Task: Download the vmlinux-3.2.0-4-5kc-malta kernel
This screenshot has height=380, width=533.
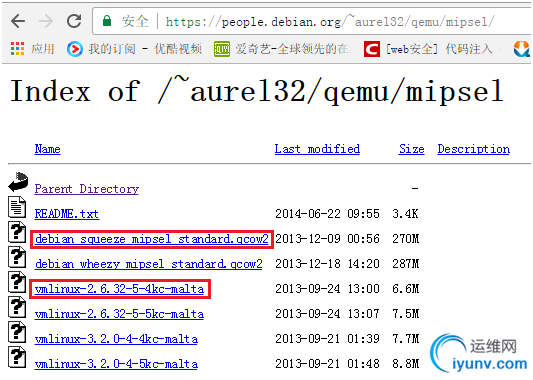Action: [116, 364]
